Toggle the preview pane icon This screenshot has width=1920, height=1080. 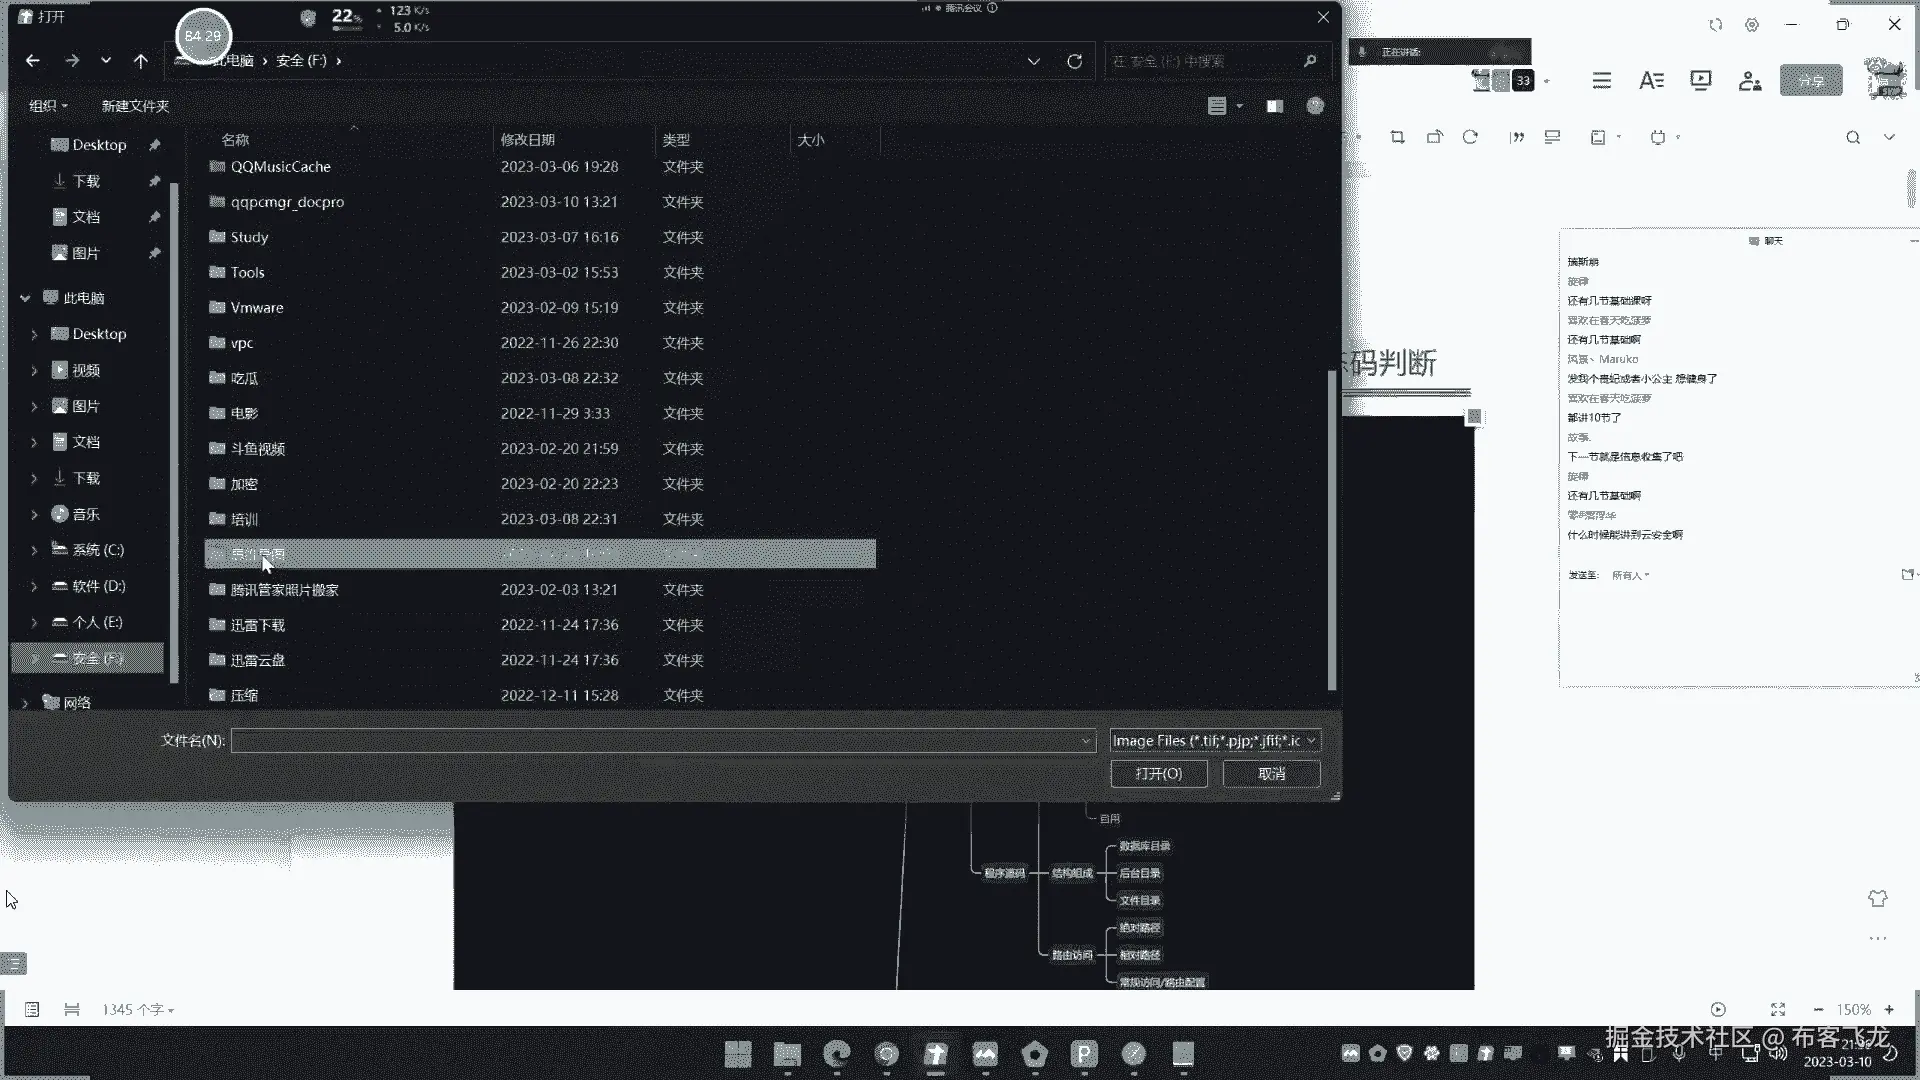pyautogui.click(x=1274, y=106)
